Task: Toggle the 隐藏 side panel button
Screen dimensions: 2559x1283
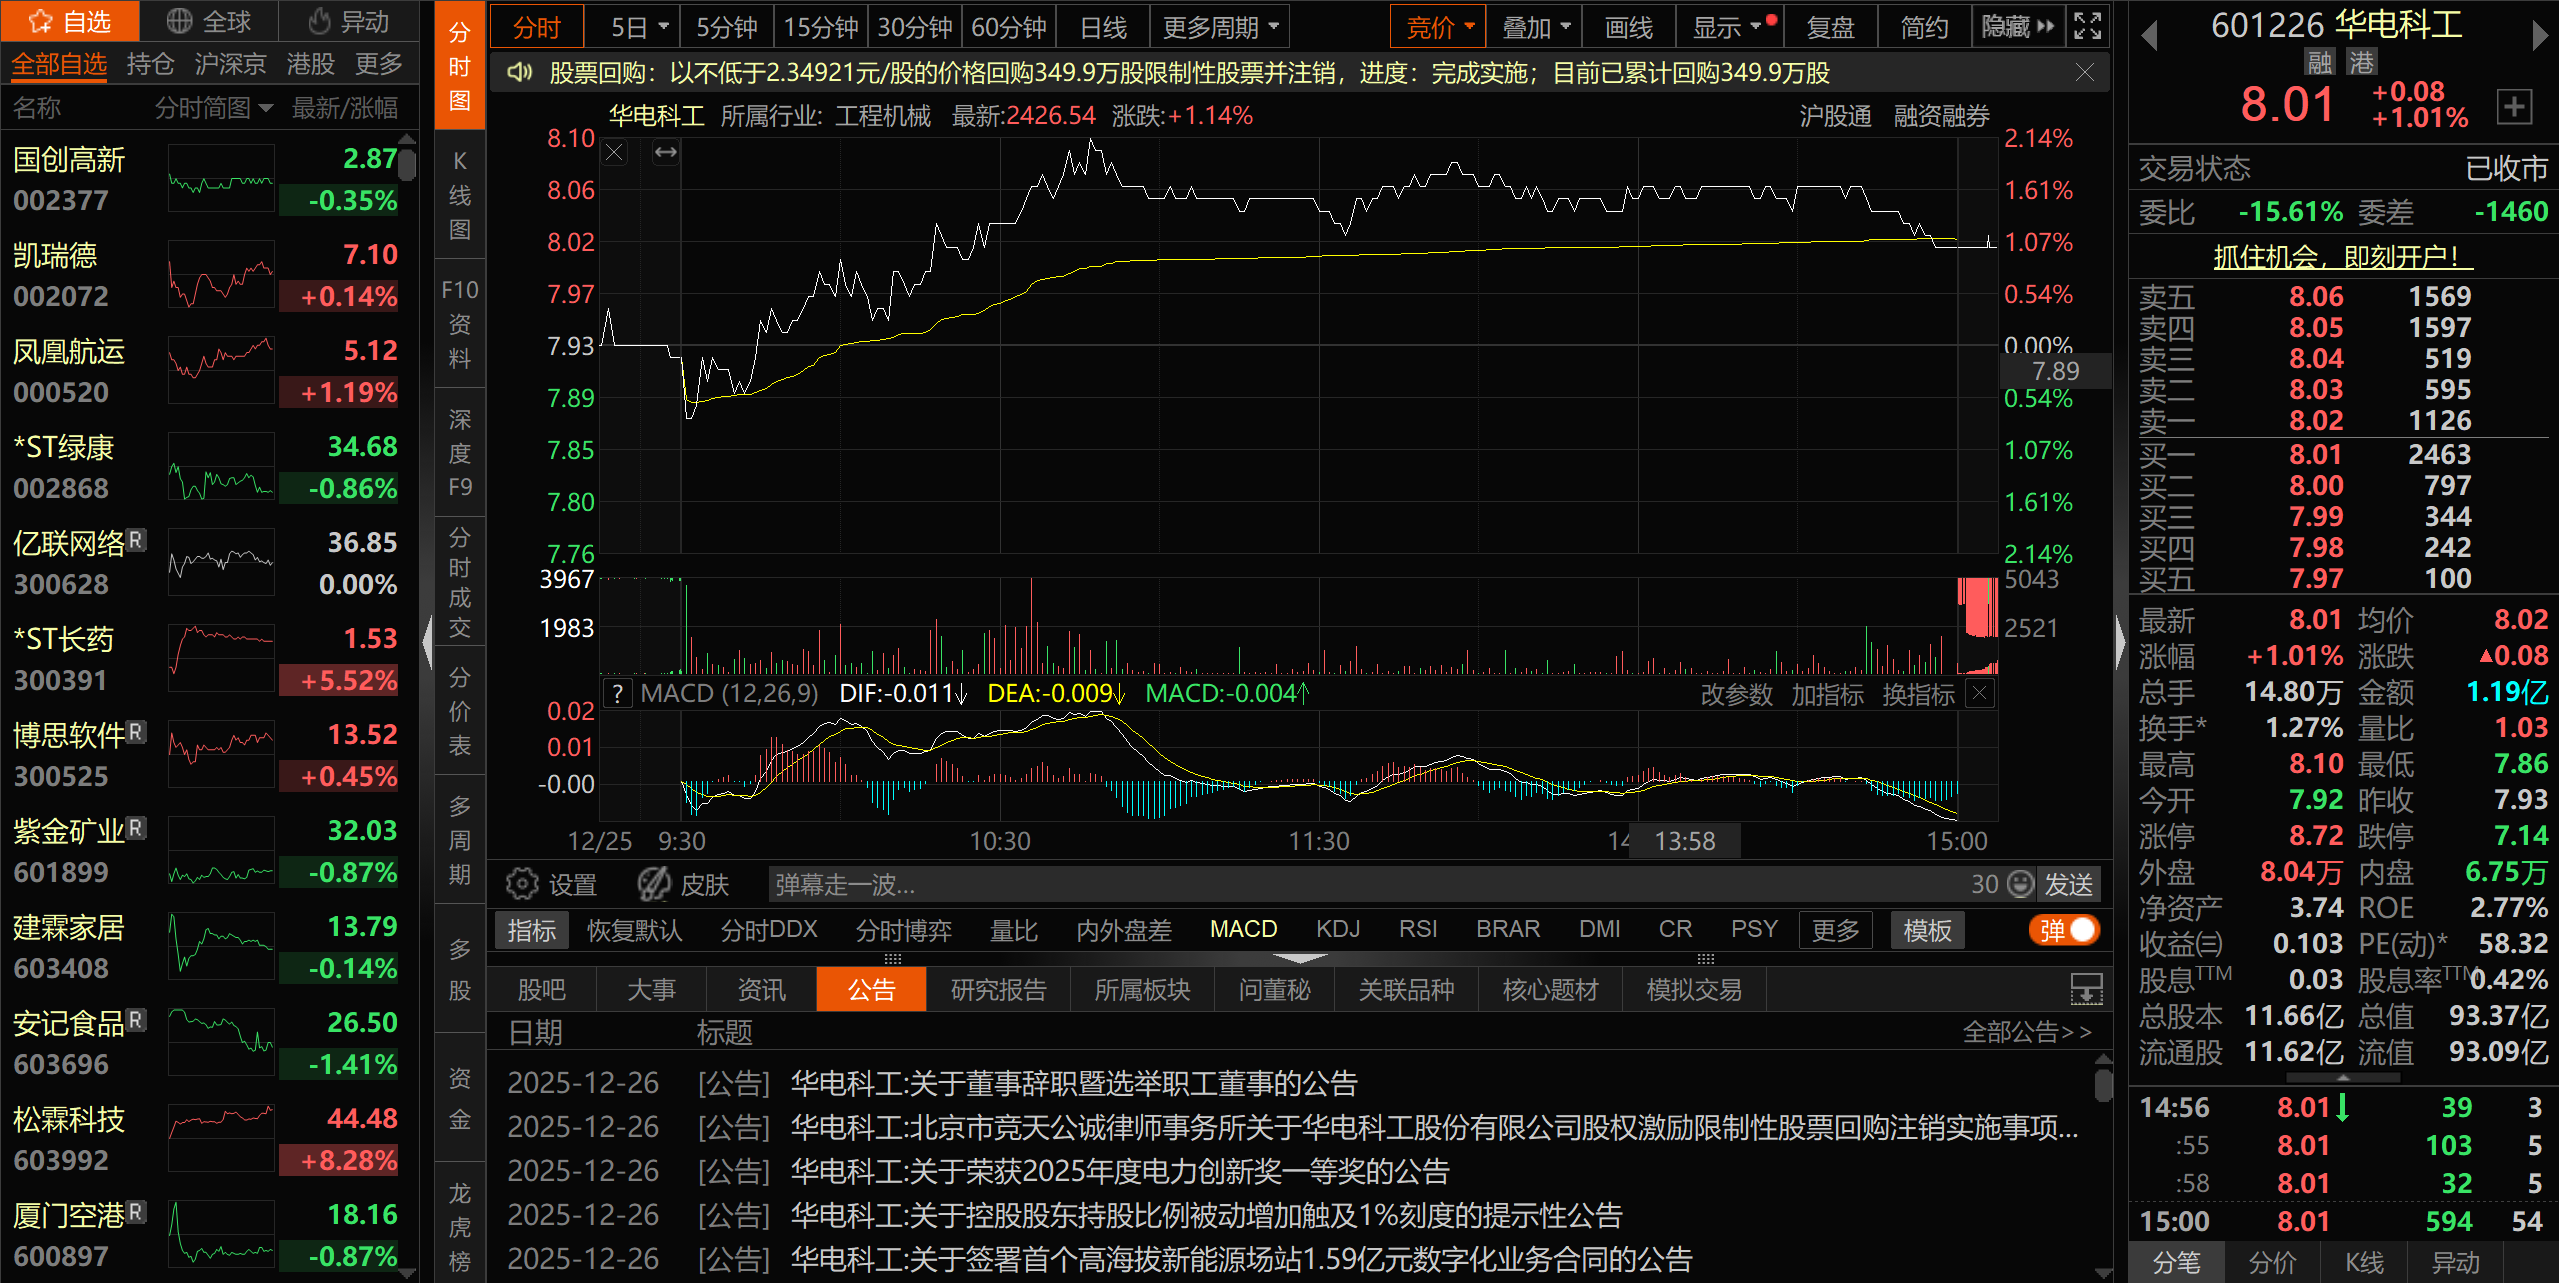Action: (x=2018, y=27)
